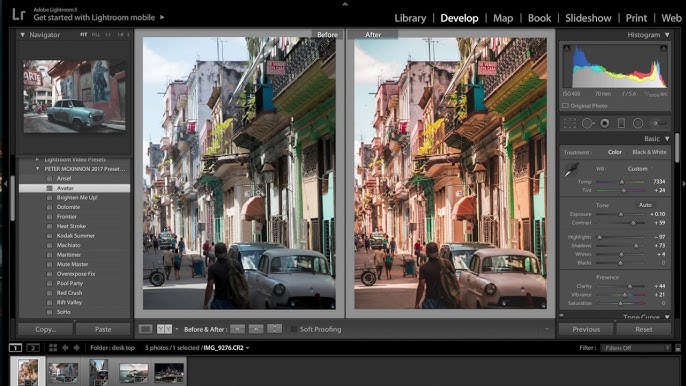
Task: Open the grid view icon in filmstrip bar
Action: pyautogui.click(x=53, y=347)
